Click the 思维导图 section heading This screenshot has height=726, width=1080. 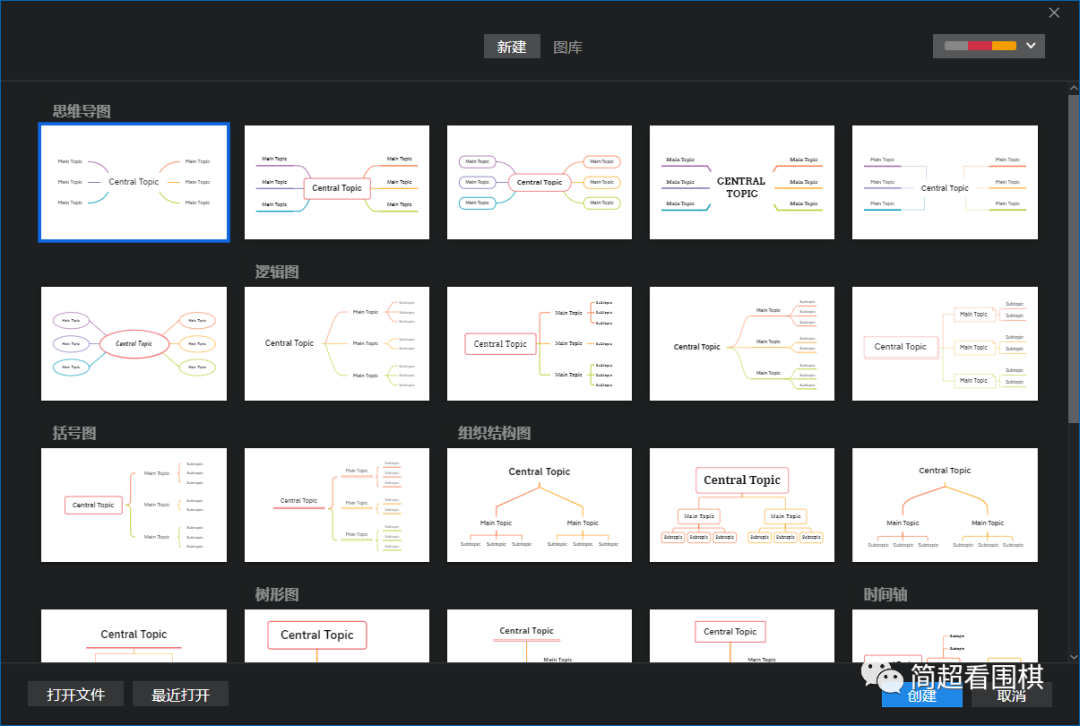pyautogui.click(x=81, y=111)
